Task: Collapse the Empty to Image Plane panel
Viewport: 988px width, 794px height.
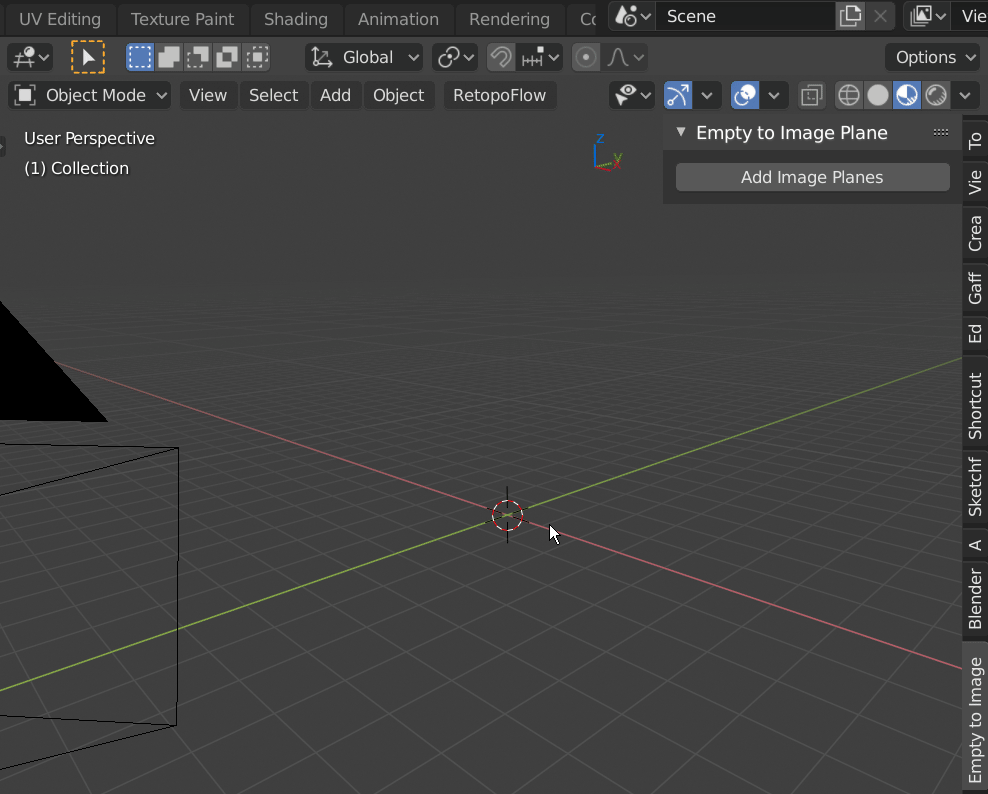Action: (x=681, y=132)
